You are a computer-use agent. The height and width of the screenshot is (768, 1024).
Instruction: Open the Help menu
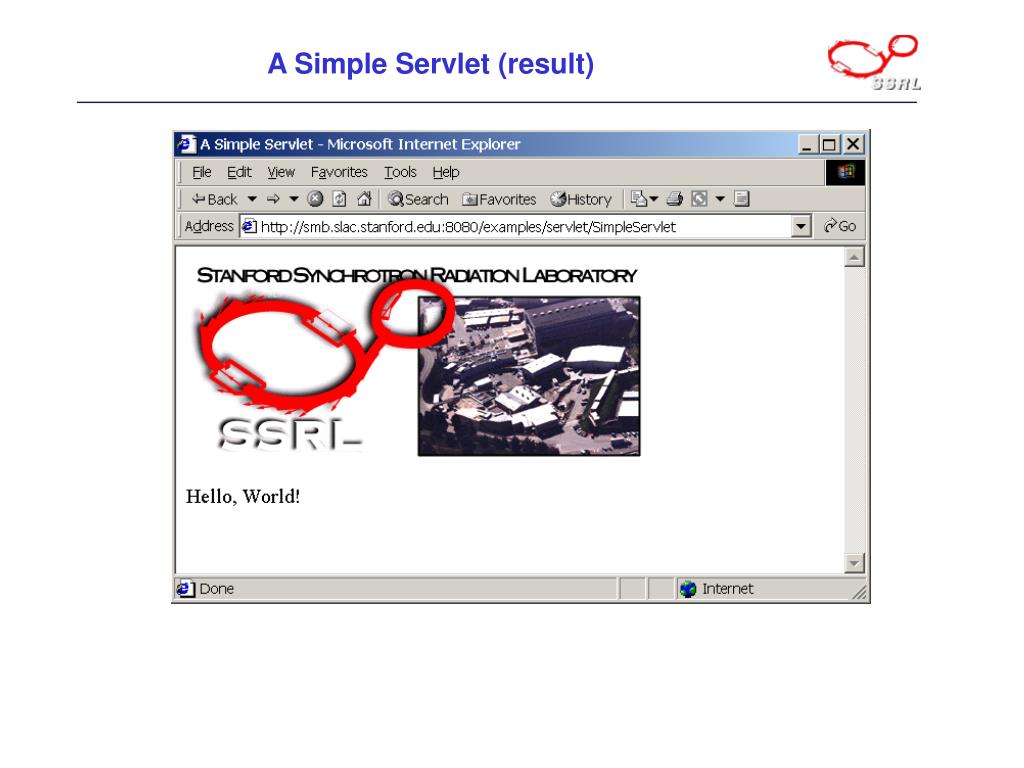click(446, 172)
